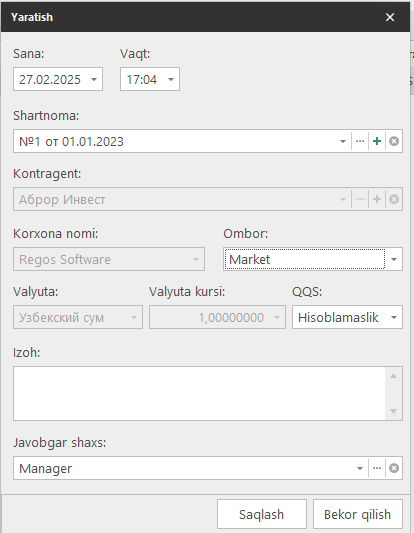Clear the Shartnoma field with the x icon
The image size is (414, 533).
[394, 141]
